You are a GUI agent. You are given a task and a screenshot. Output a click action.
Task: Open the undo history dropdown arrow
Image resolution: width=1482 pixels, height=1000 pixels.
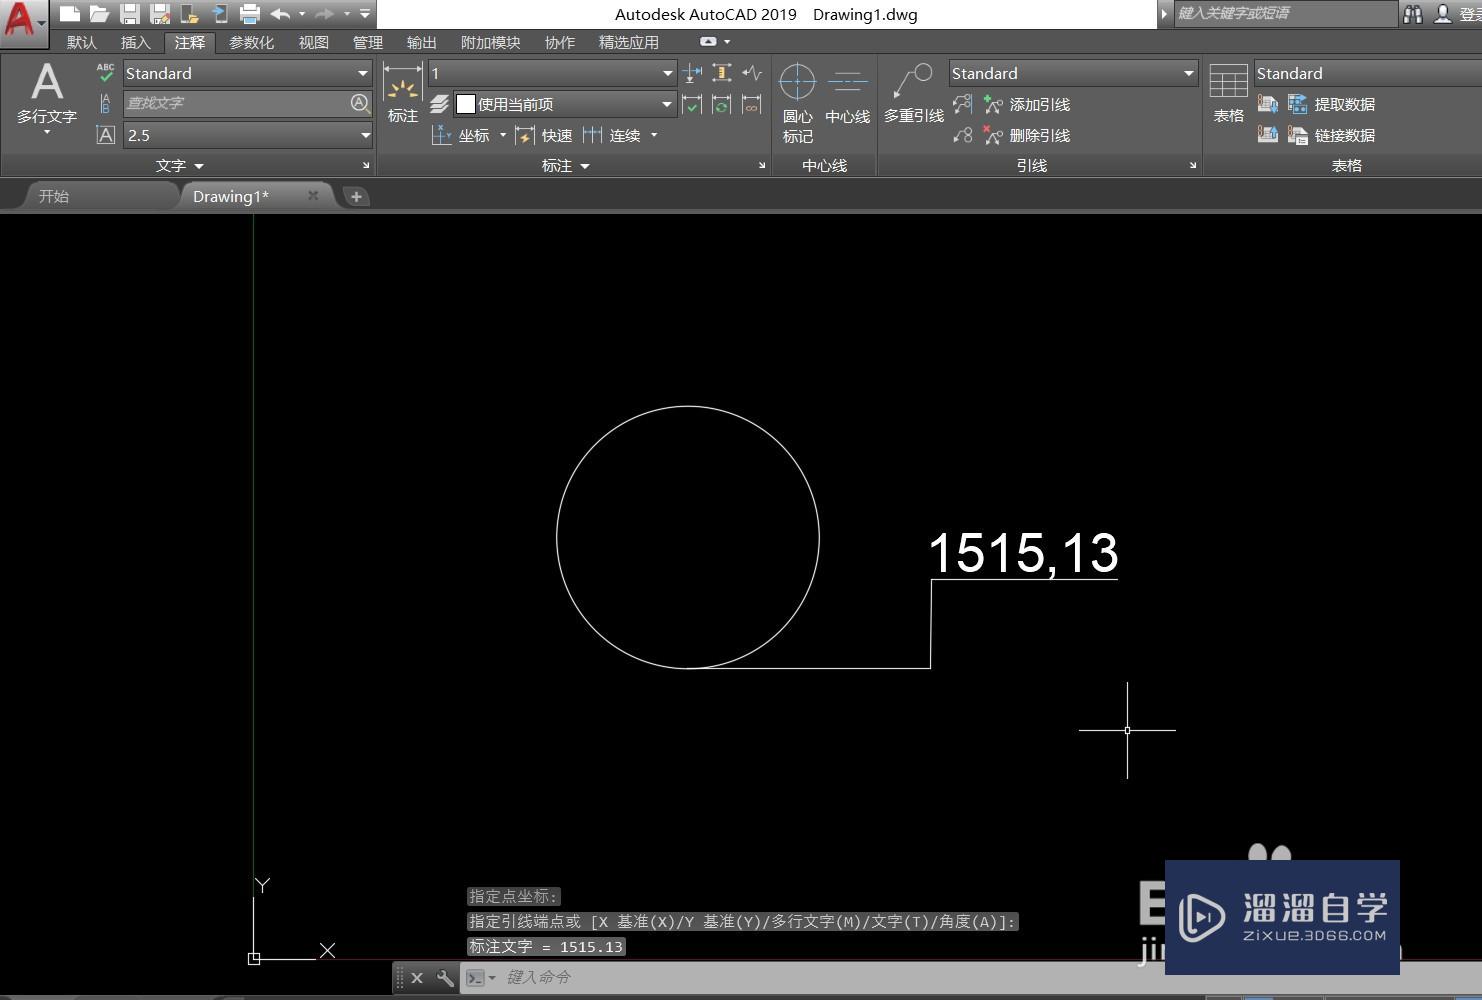point(302,14)
